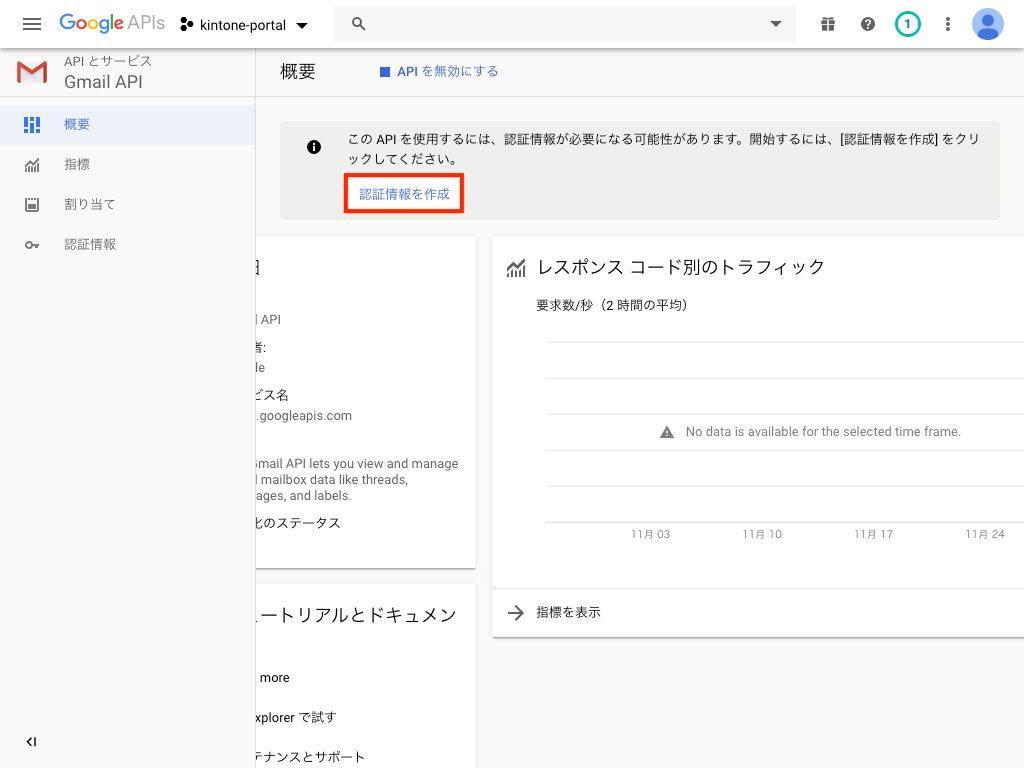
Task: Click the 認証情報を作成 link
Action: (404, 194)
